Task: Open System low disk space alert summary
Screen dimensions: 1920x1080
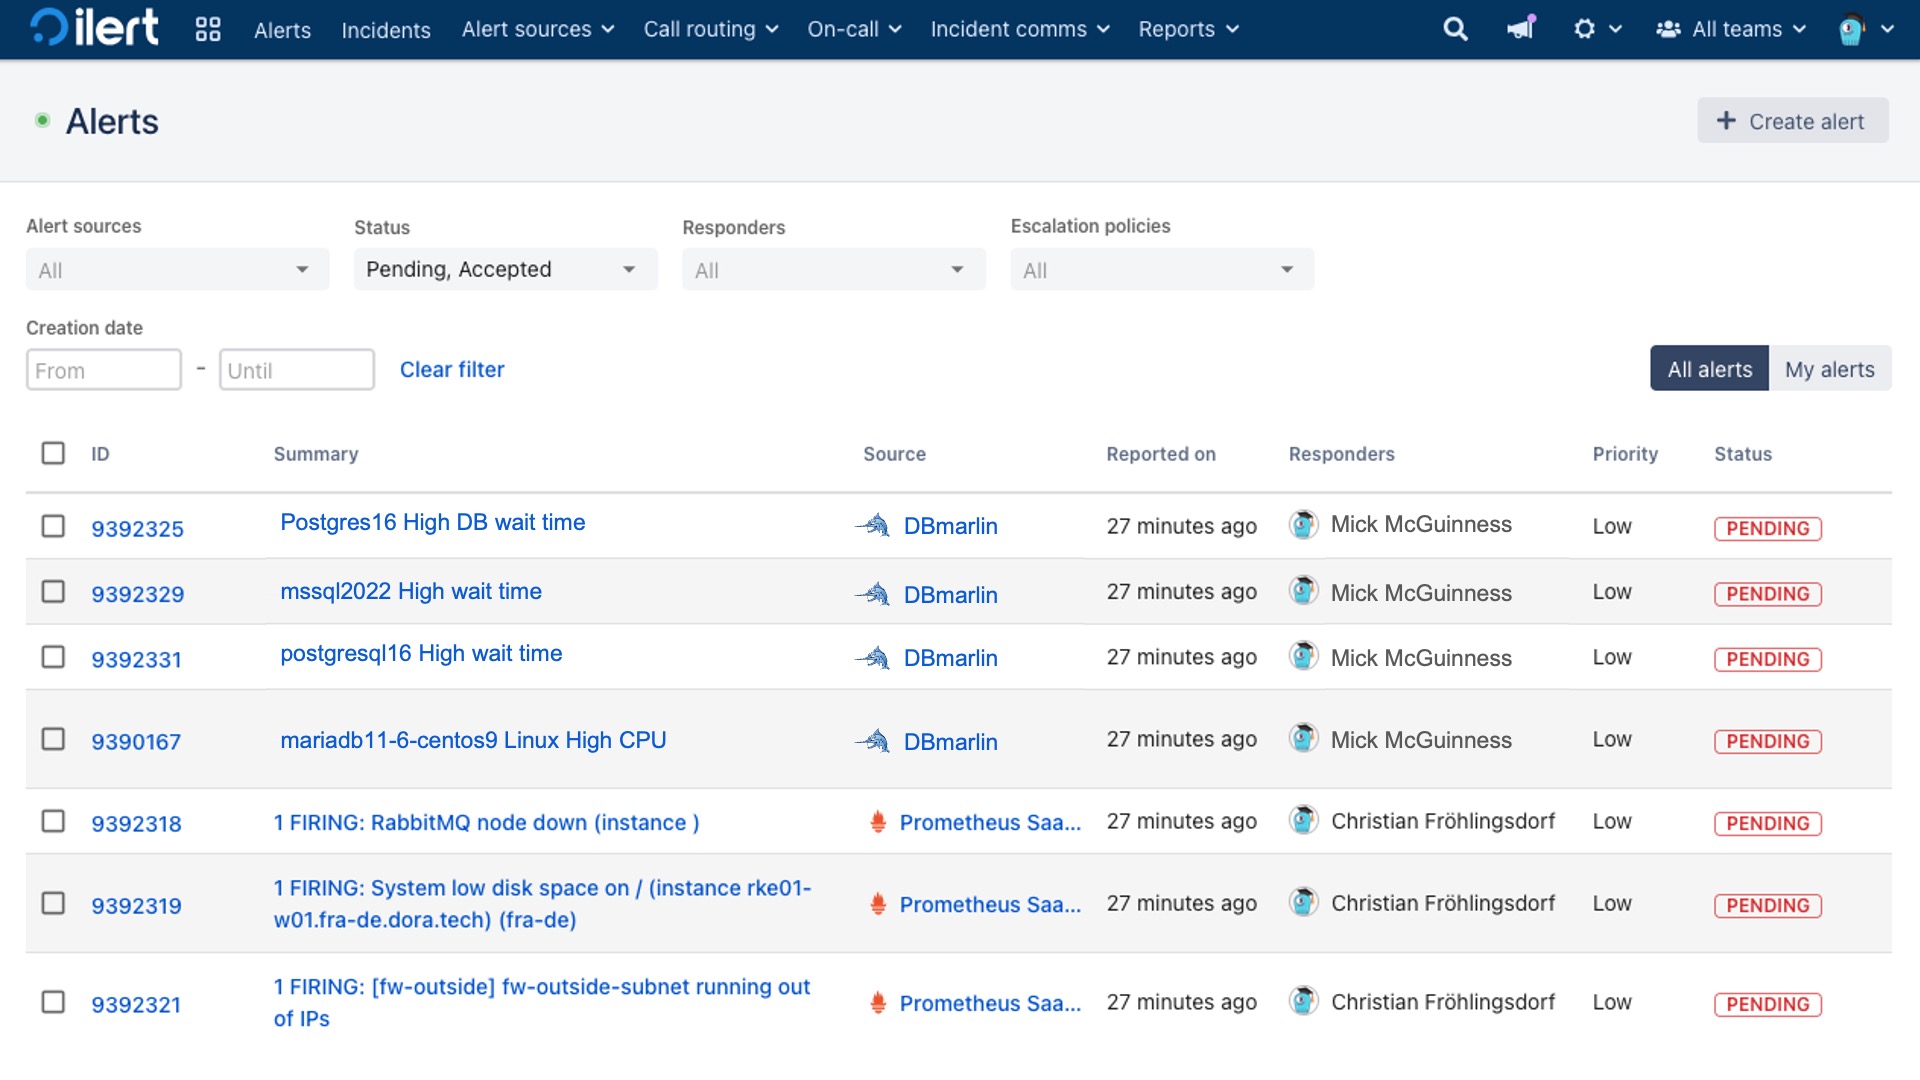Action: (543, 904)
